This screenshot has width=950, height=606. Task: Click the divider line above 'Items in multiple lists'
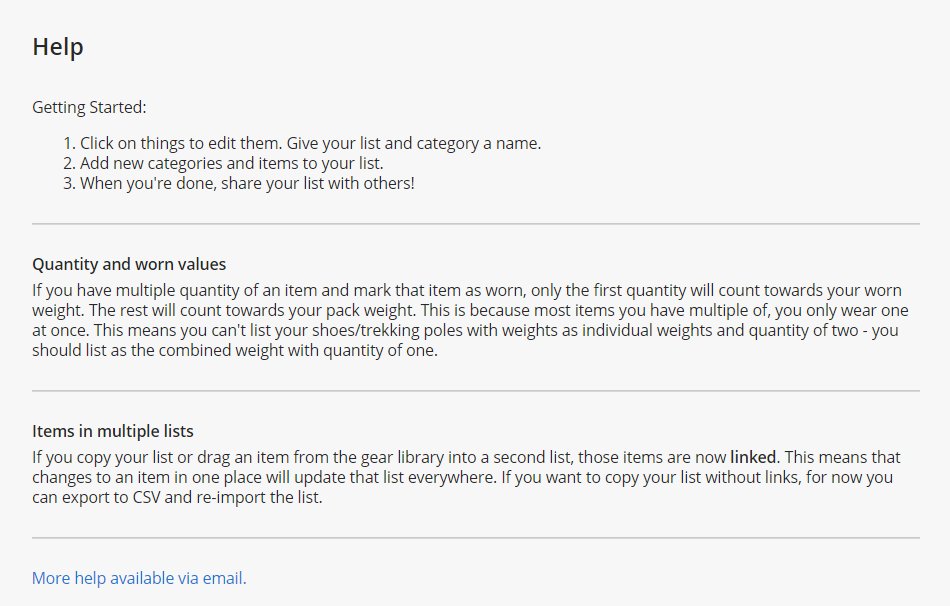(x=476, y=391)
